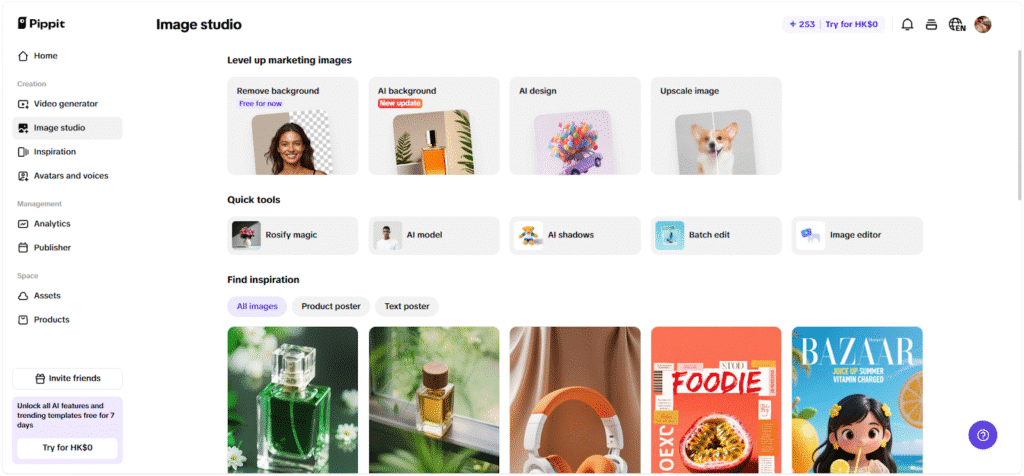Image resolution: width=1024 pixels, height=476 pixels.
Task: Open the FOODIE poster thumbnail
Action: (x=716, y=400)
